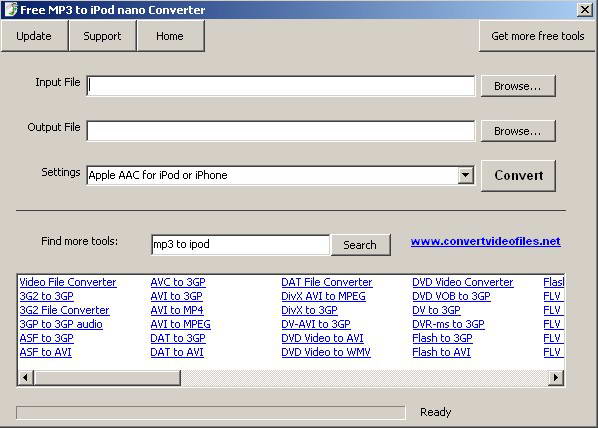This screenshot has height=428, width=598.
Task: Open DivX to 3GP link
Action: coord(310,310)
